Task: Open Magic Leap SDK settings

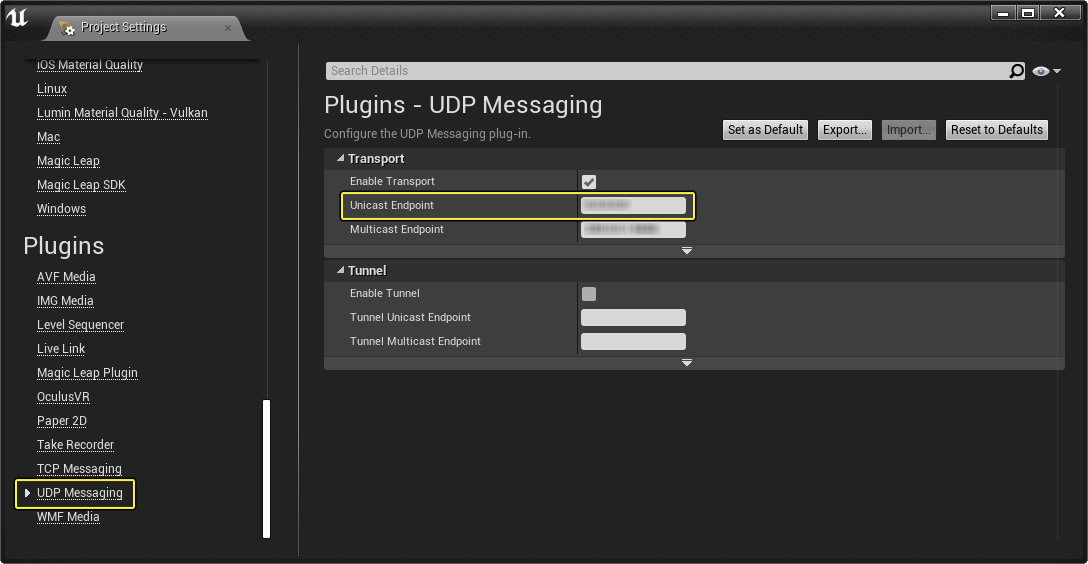Action: coord(81,185)
